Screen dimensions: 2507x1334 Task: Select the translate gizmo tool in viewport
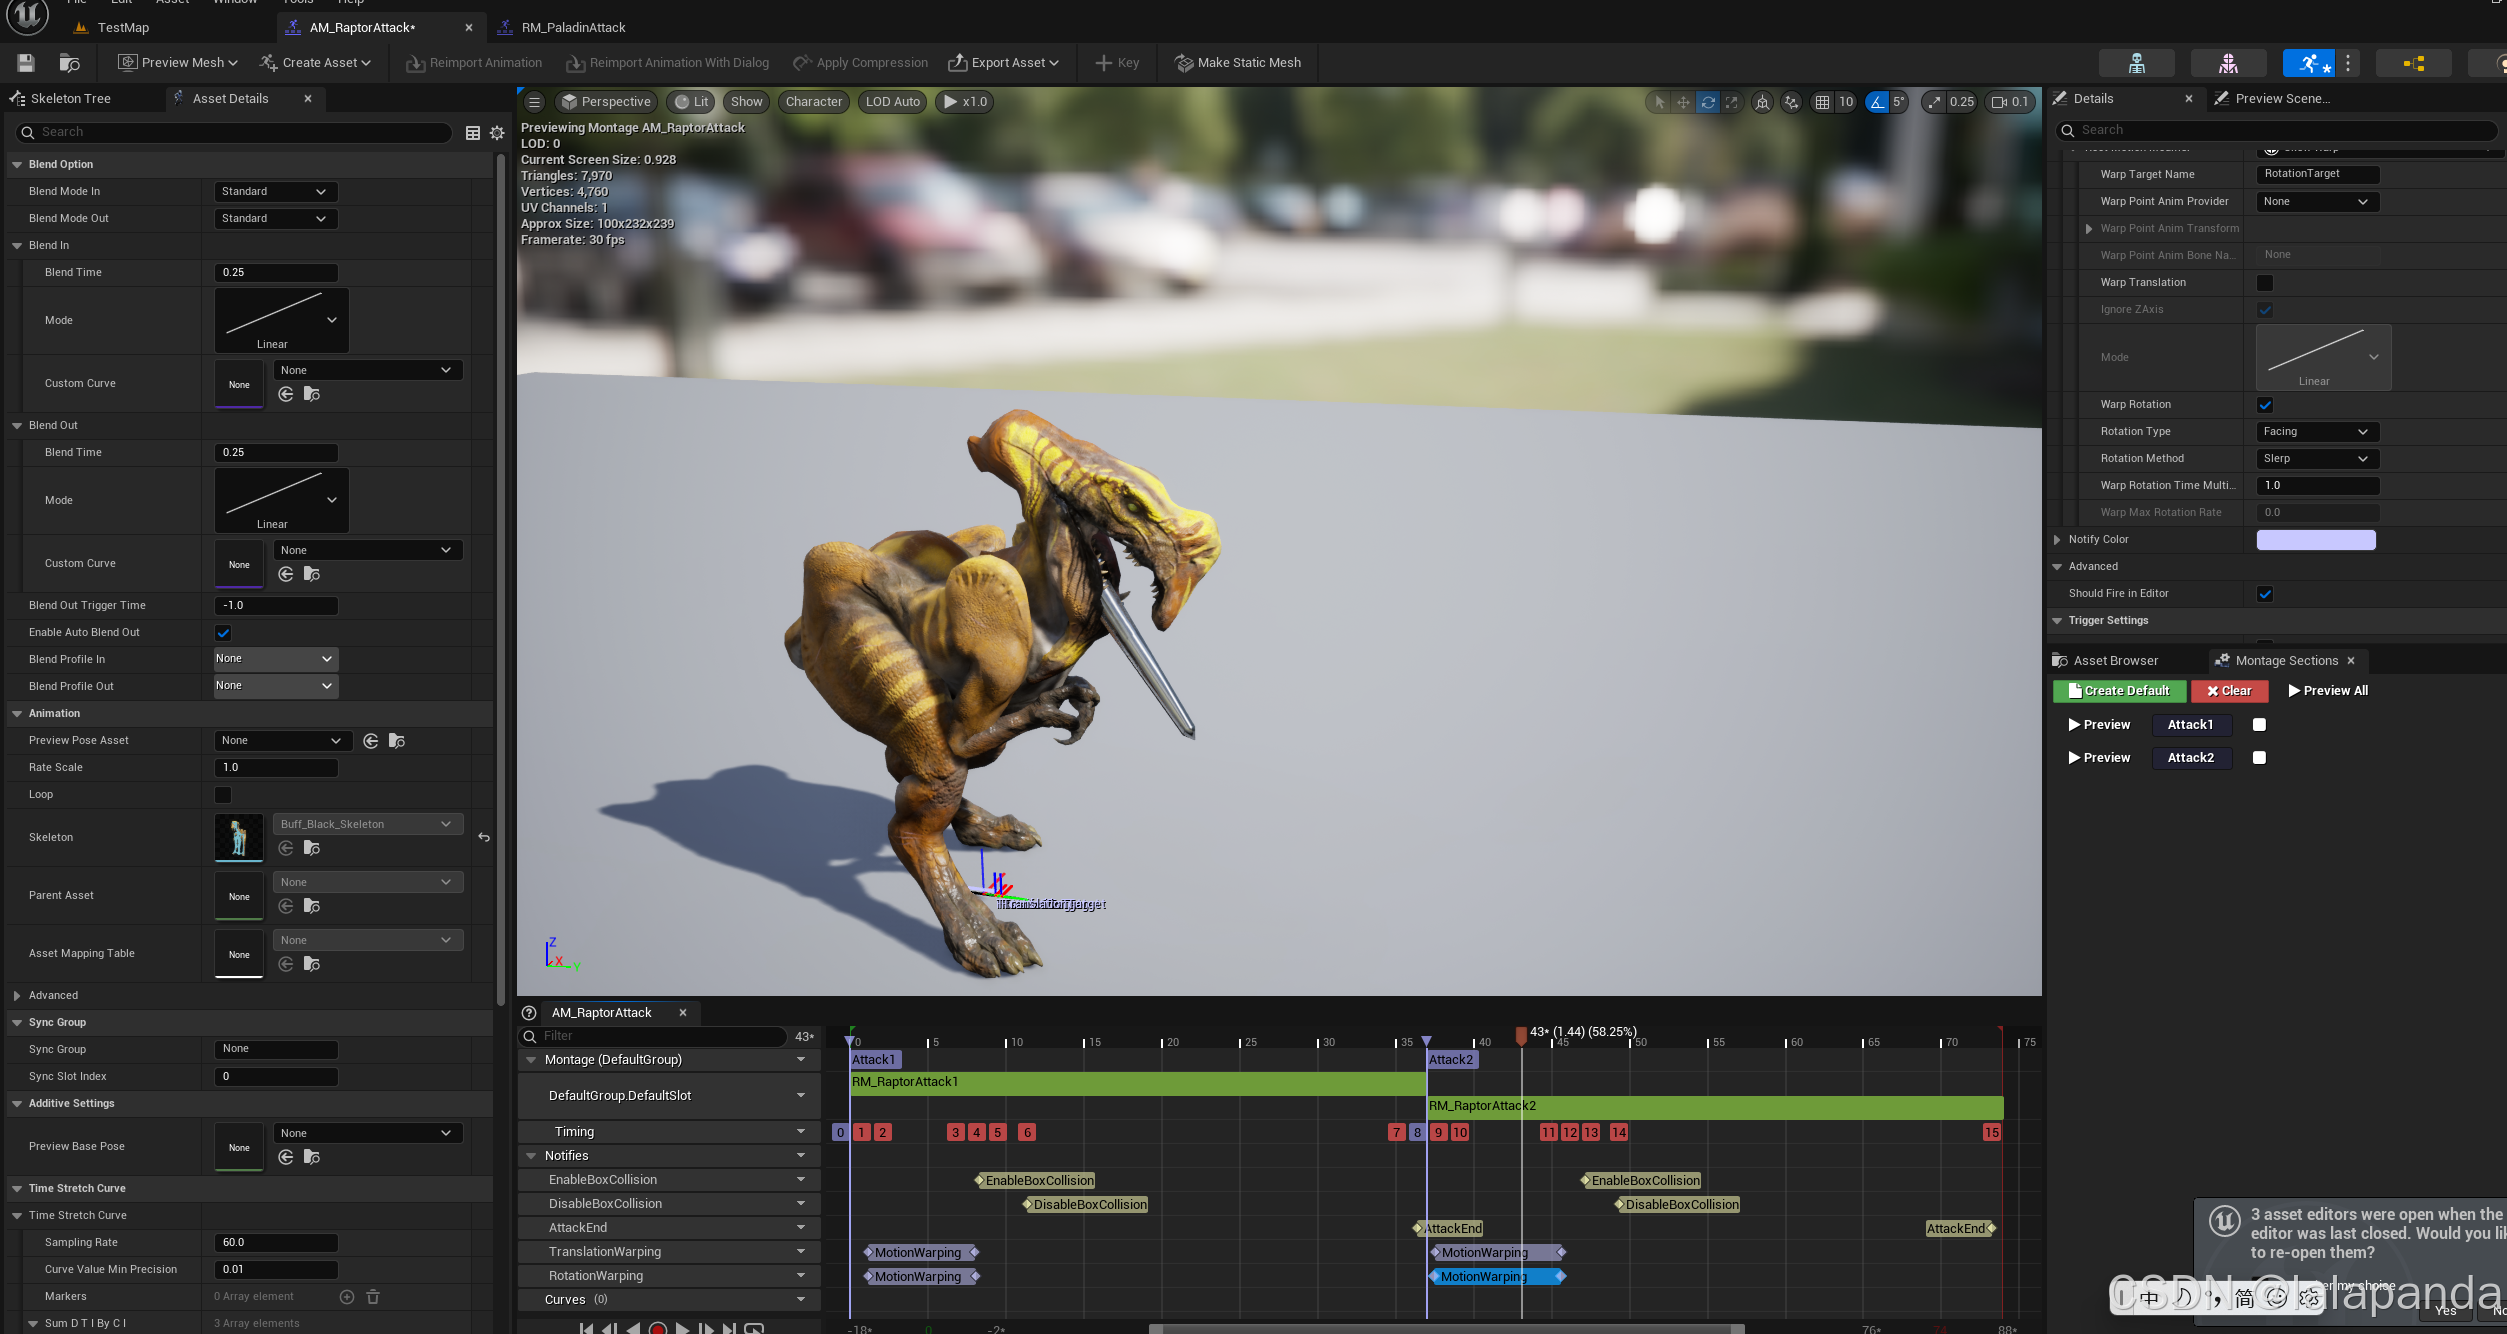[1683, 102]
